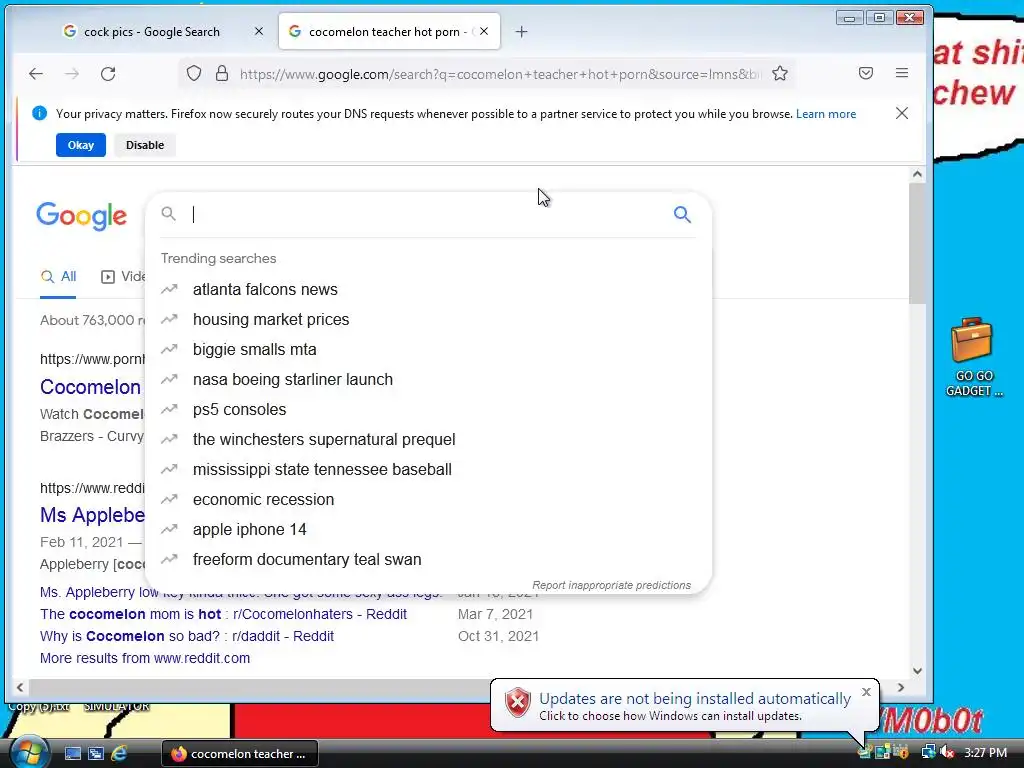Go back with the browser back arrow
Image resolution: width=1024 pixels, height=768 pixels.
(x=36, y=74)
